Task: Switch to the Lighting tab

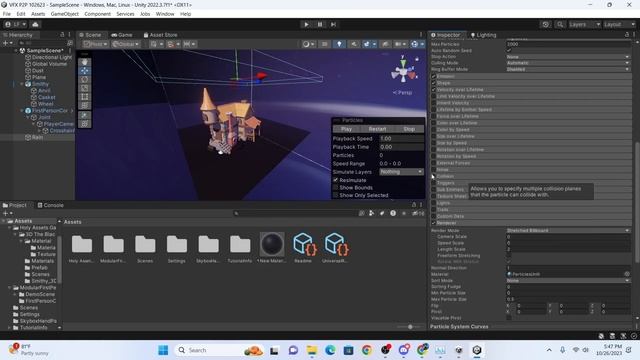Action: coord(483,35)
